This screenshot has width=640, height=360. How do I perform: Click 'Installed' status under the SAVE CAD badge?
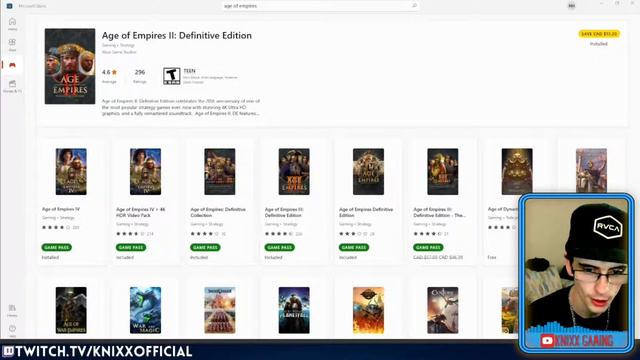click(599, 44)
